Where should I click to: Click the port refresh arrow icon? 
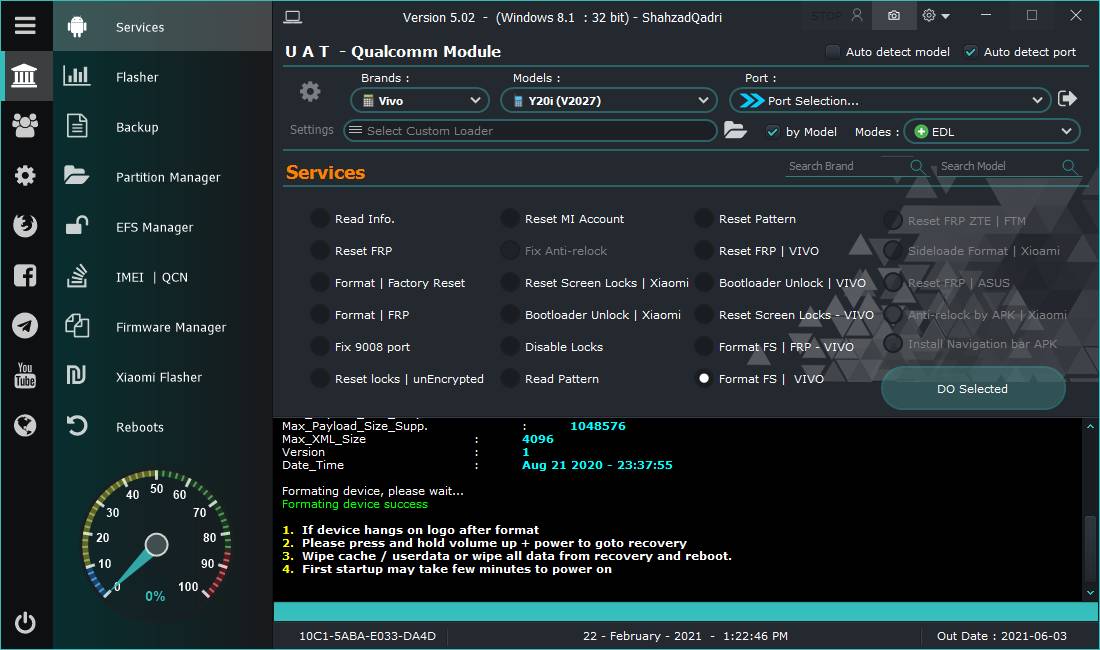(x=1067, y=99)
